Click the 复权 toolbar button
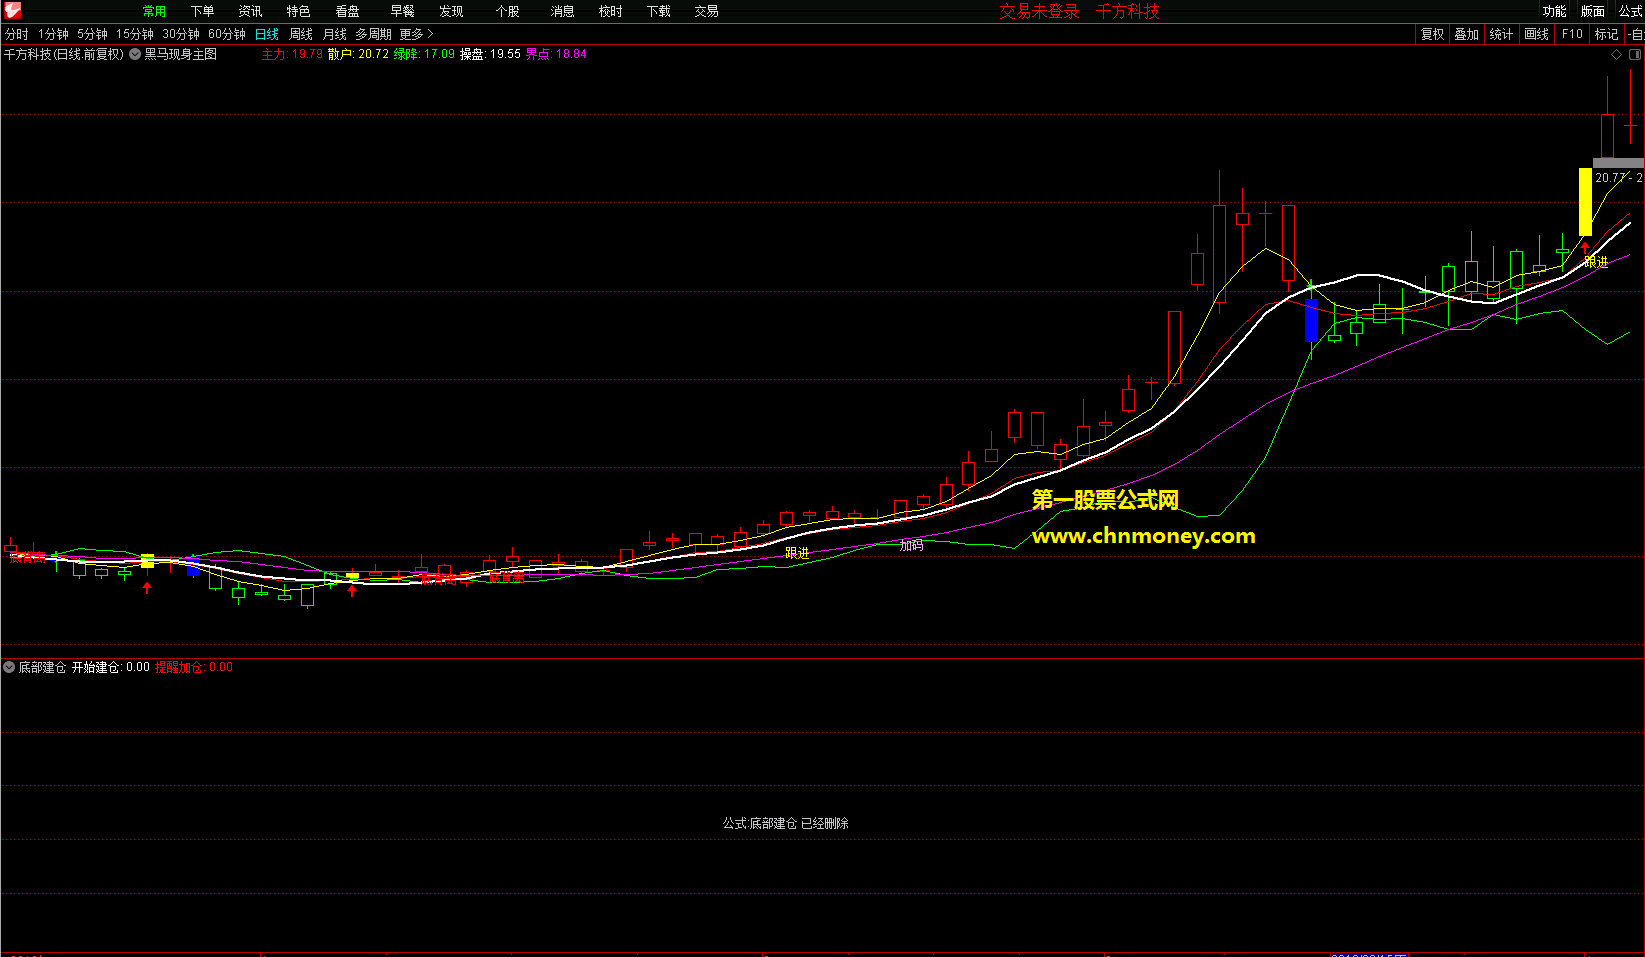1645x957 pixels. [x=1432, y=34]
